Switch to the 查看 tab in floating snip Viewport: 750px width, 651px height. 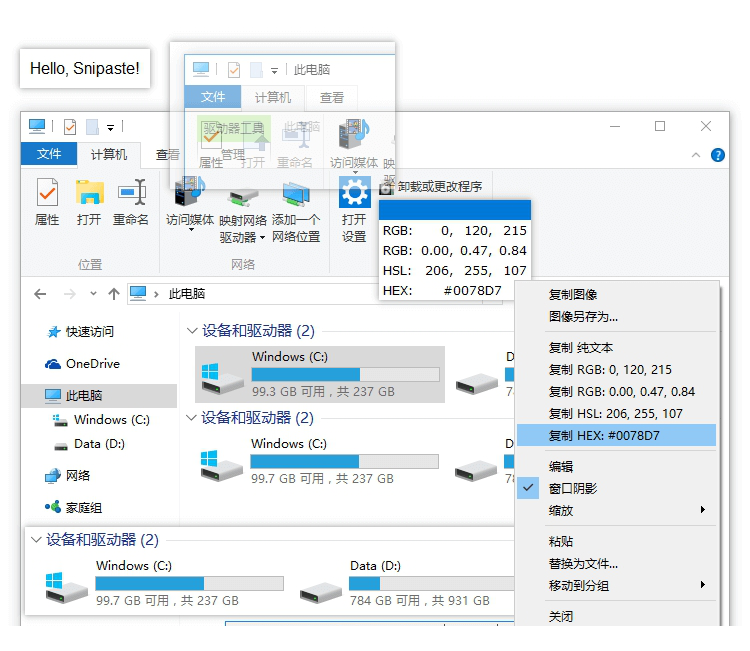331,98
